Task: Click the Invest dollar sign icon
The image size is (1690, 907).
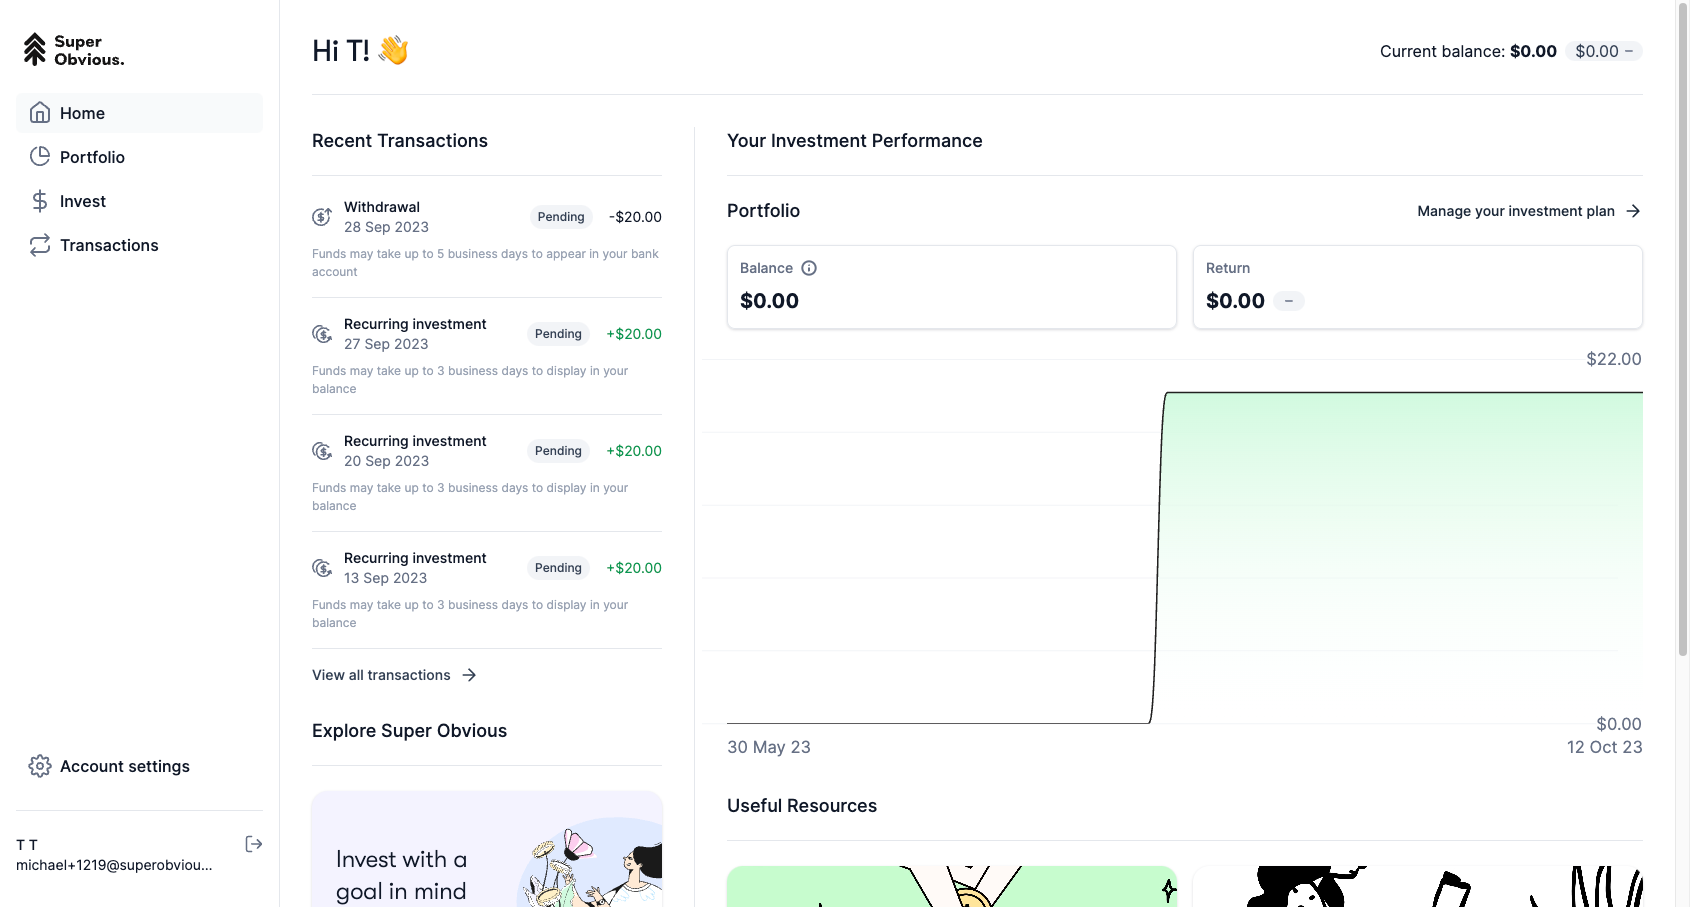Action: click(40, 201)
